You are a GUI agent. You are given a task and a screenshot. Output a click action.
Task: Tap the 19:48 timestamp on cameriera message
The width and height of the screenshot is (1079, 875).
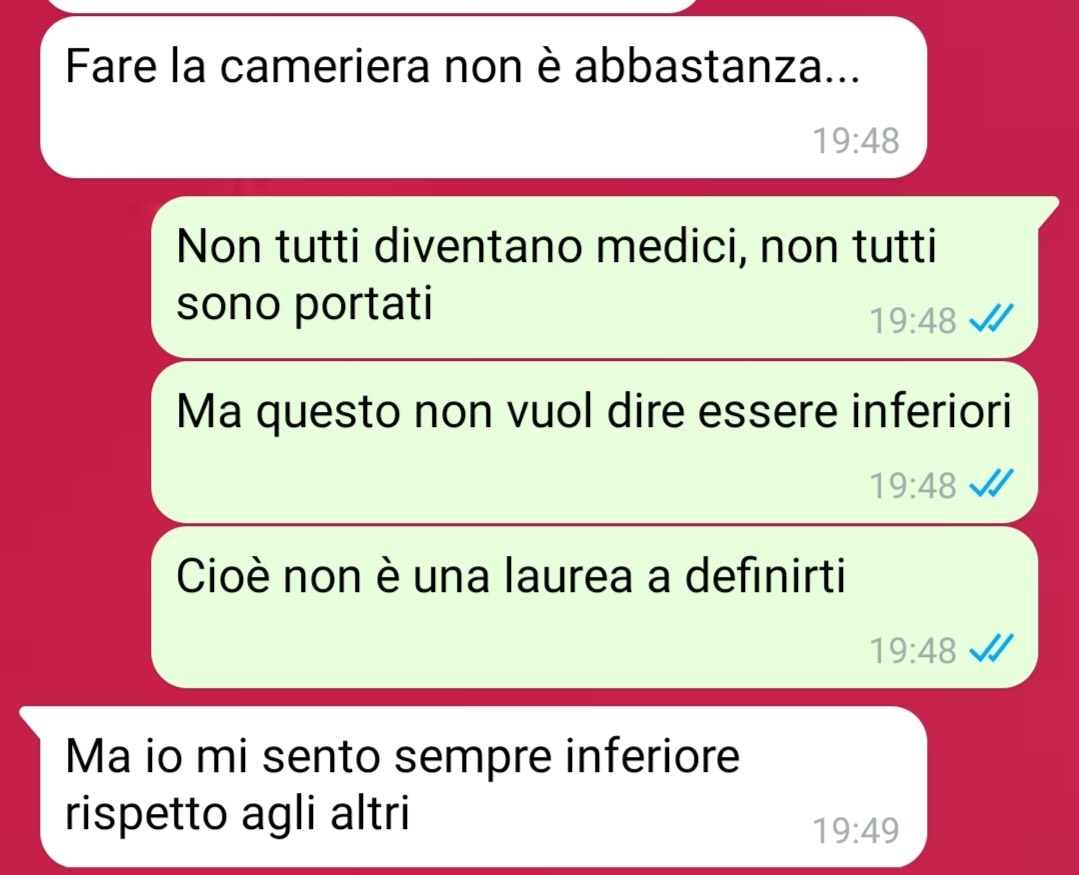856,141
